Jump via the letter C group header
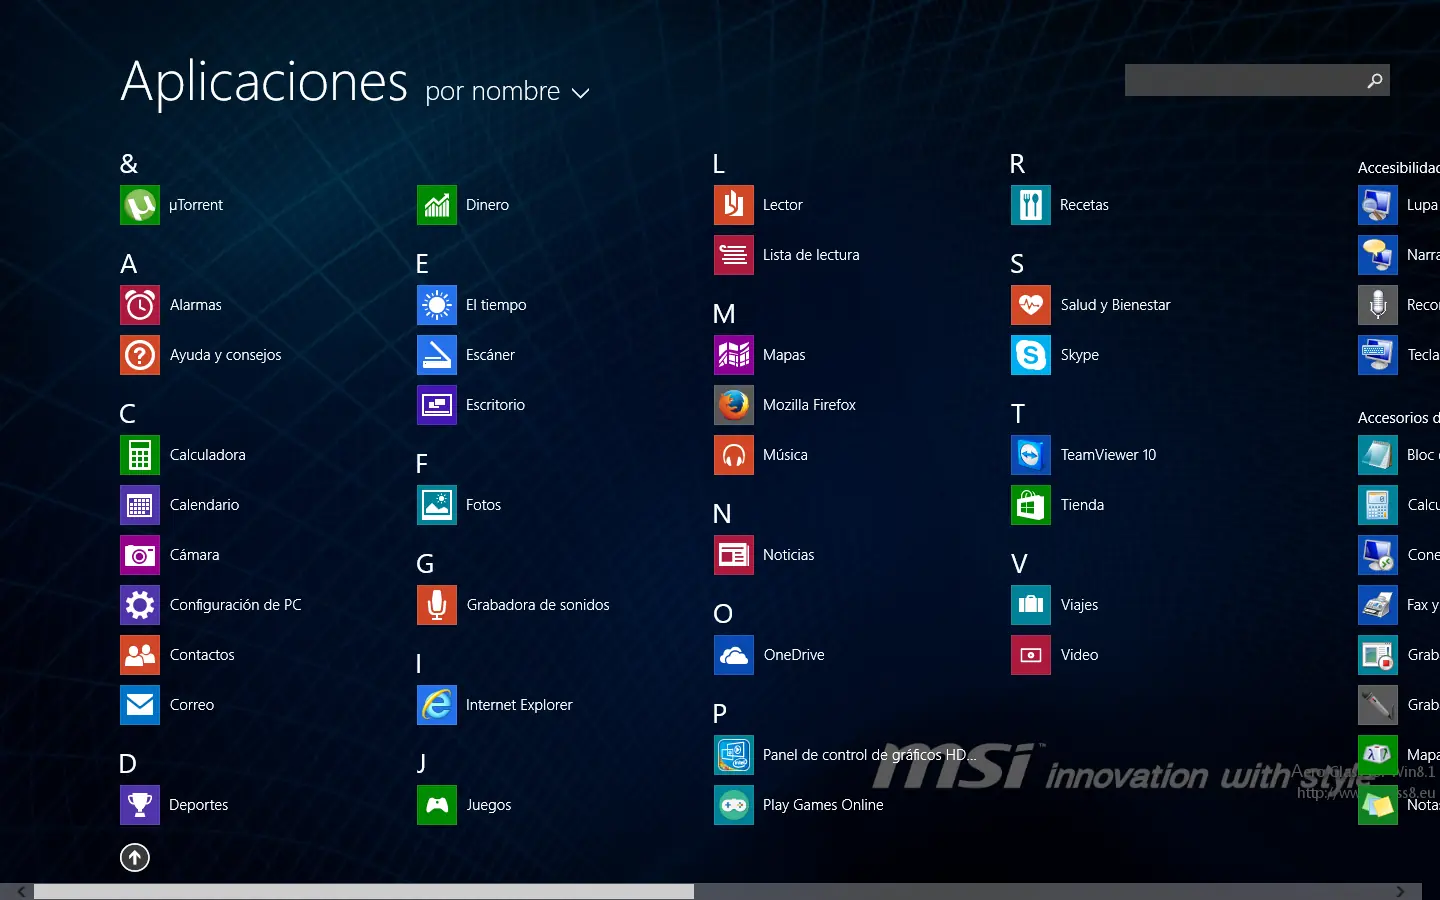The height and width of the screenshot is (900, 1440). click(x=128, y=414)
